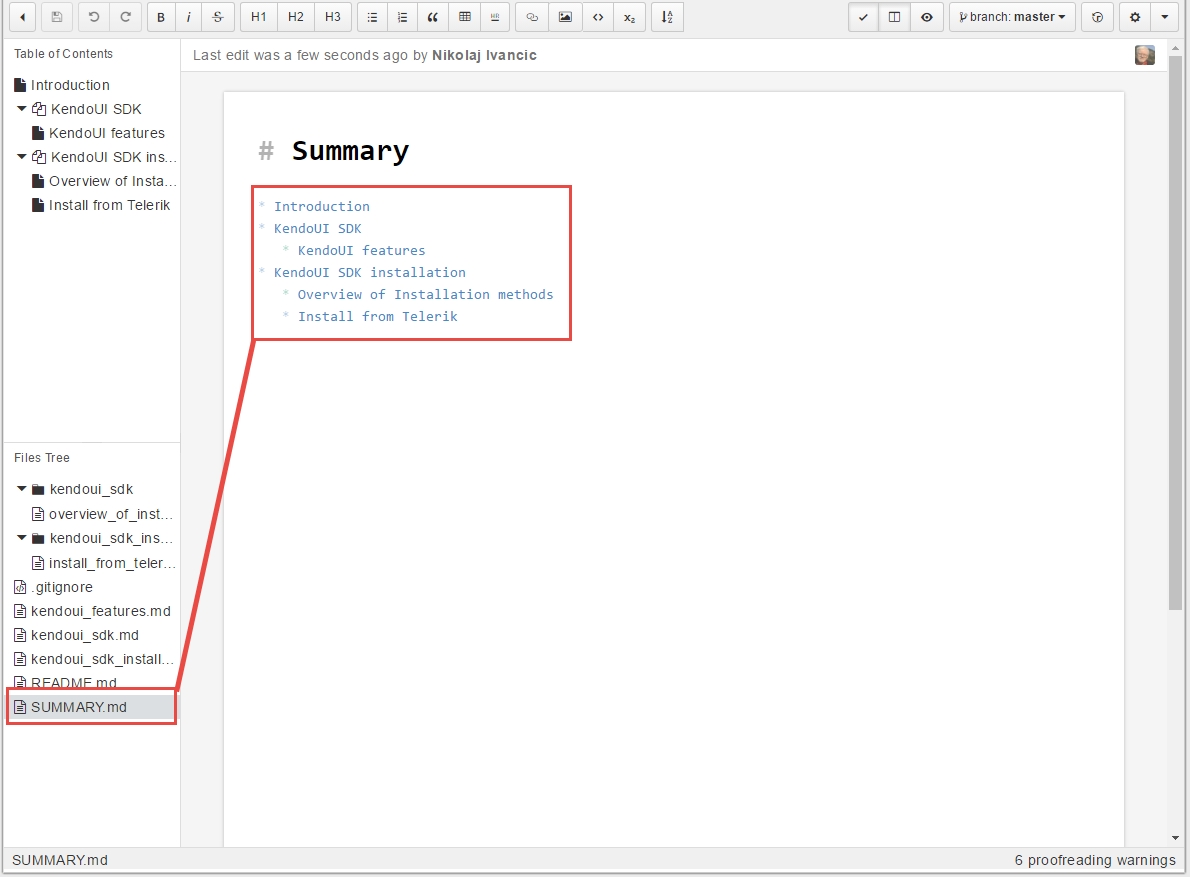Open the dropdown arrow beside settings gear
This screenshot has width=1190, height=877.
[x=1165, y=17]
